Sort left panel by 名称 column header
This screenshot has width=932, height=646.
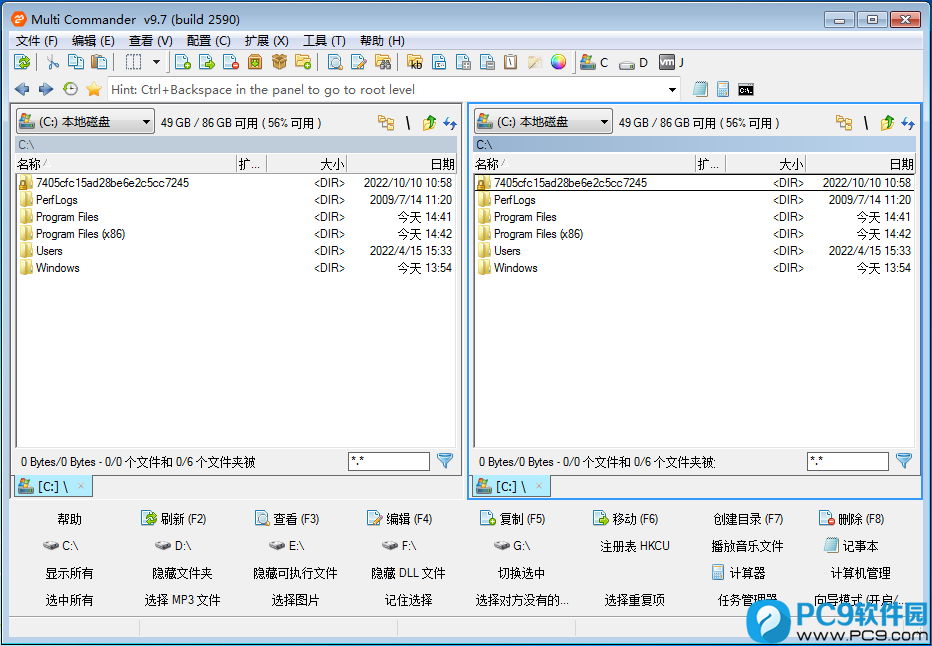[x=125, y=164]
